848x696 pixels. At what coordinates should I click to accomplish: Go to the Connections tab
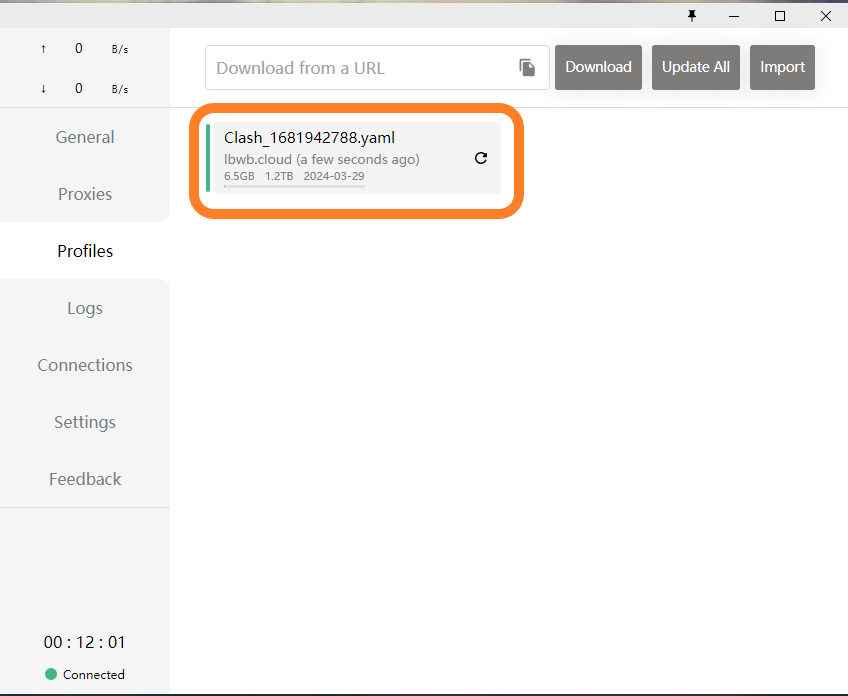pyautogui.click(x=85, y=365)
